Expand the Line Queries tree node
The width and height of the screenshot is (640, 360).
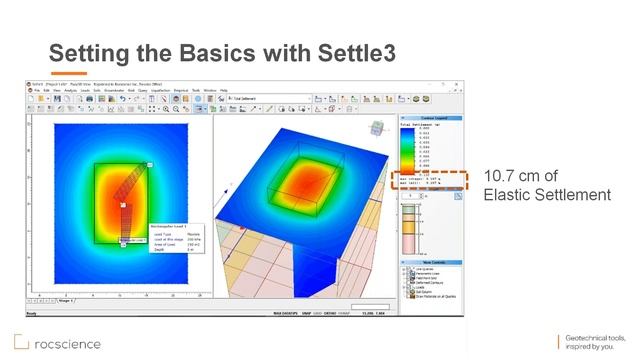click(404, 269)
